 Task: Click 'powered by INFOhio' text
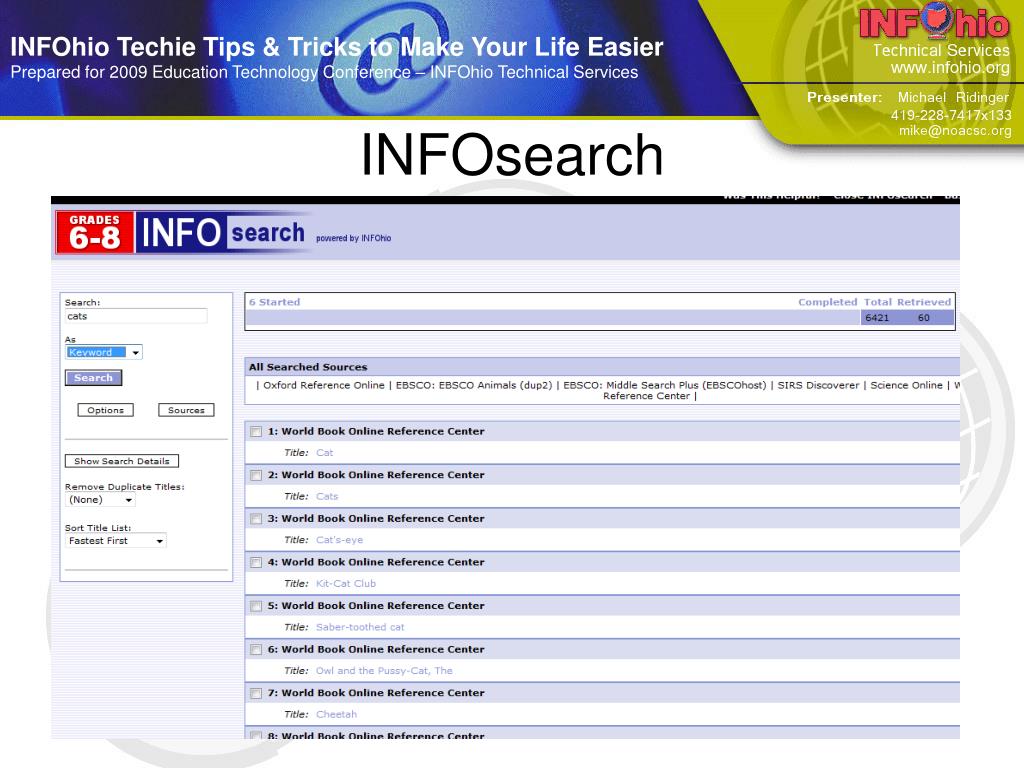point(353,238)
